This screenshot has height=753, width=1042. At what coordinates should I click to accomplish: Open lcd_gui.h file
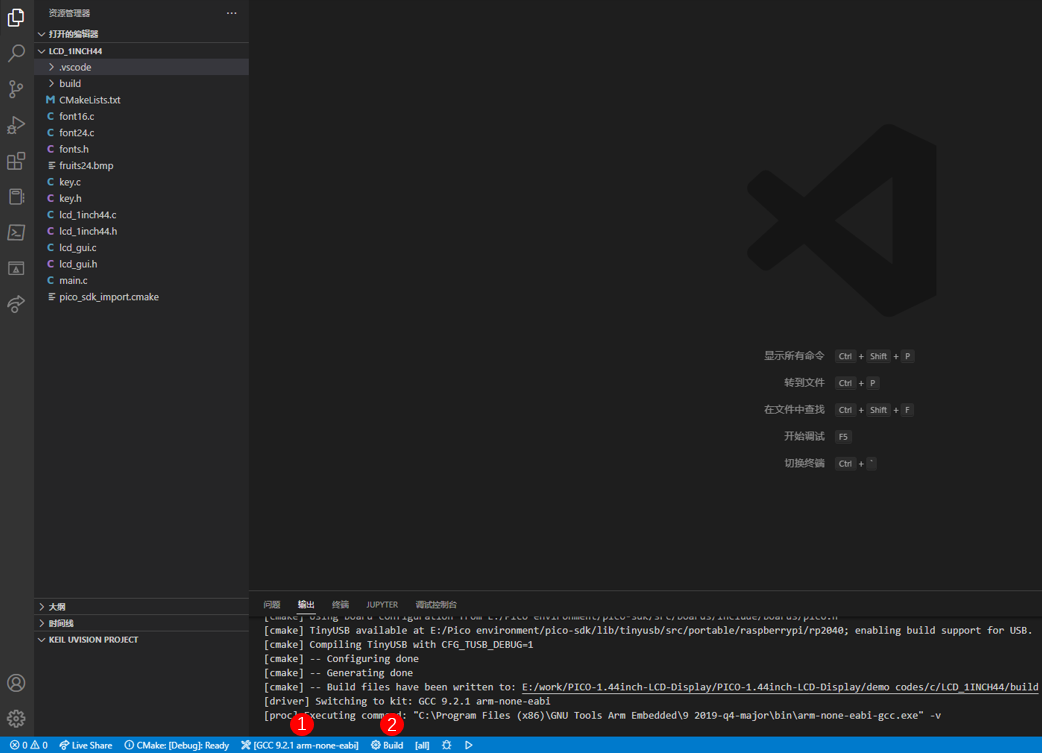click(x=142, y=264)
